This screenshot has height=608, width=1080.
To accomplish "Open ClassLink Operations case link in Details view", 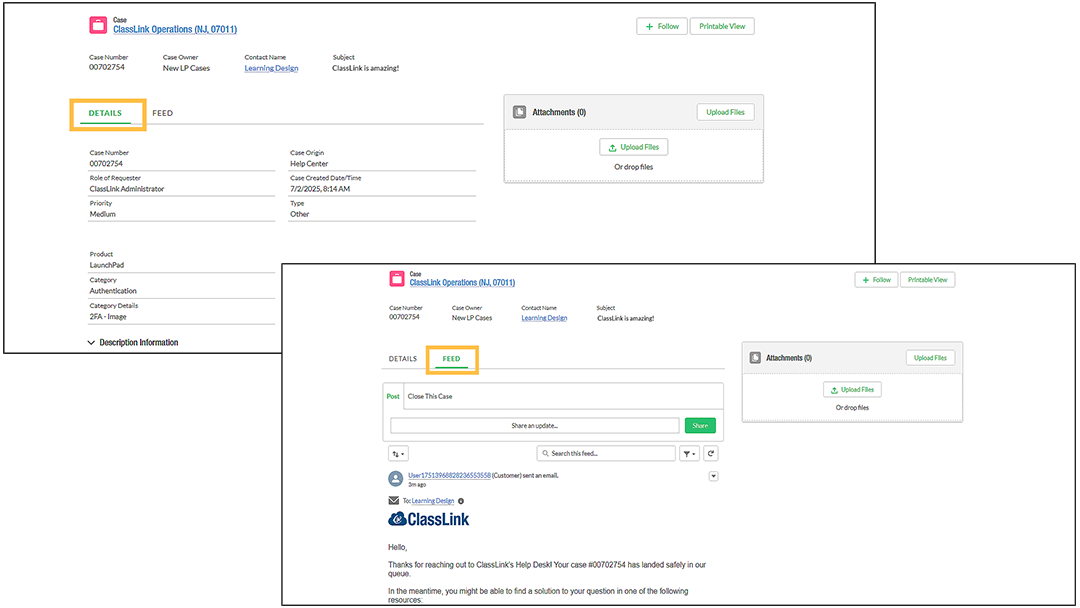I will point(175,30).
